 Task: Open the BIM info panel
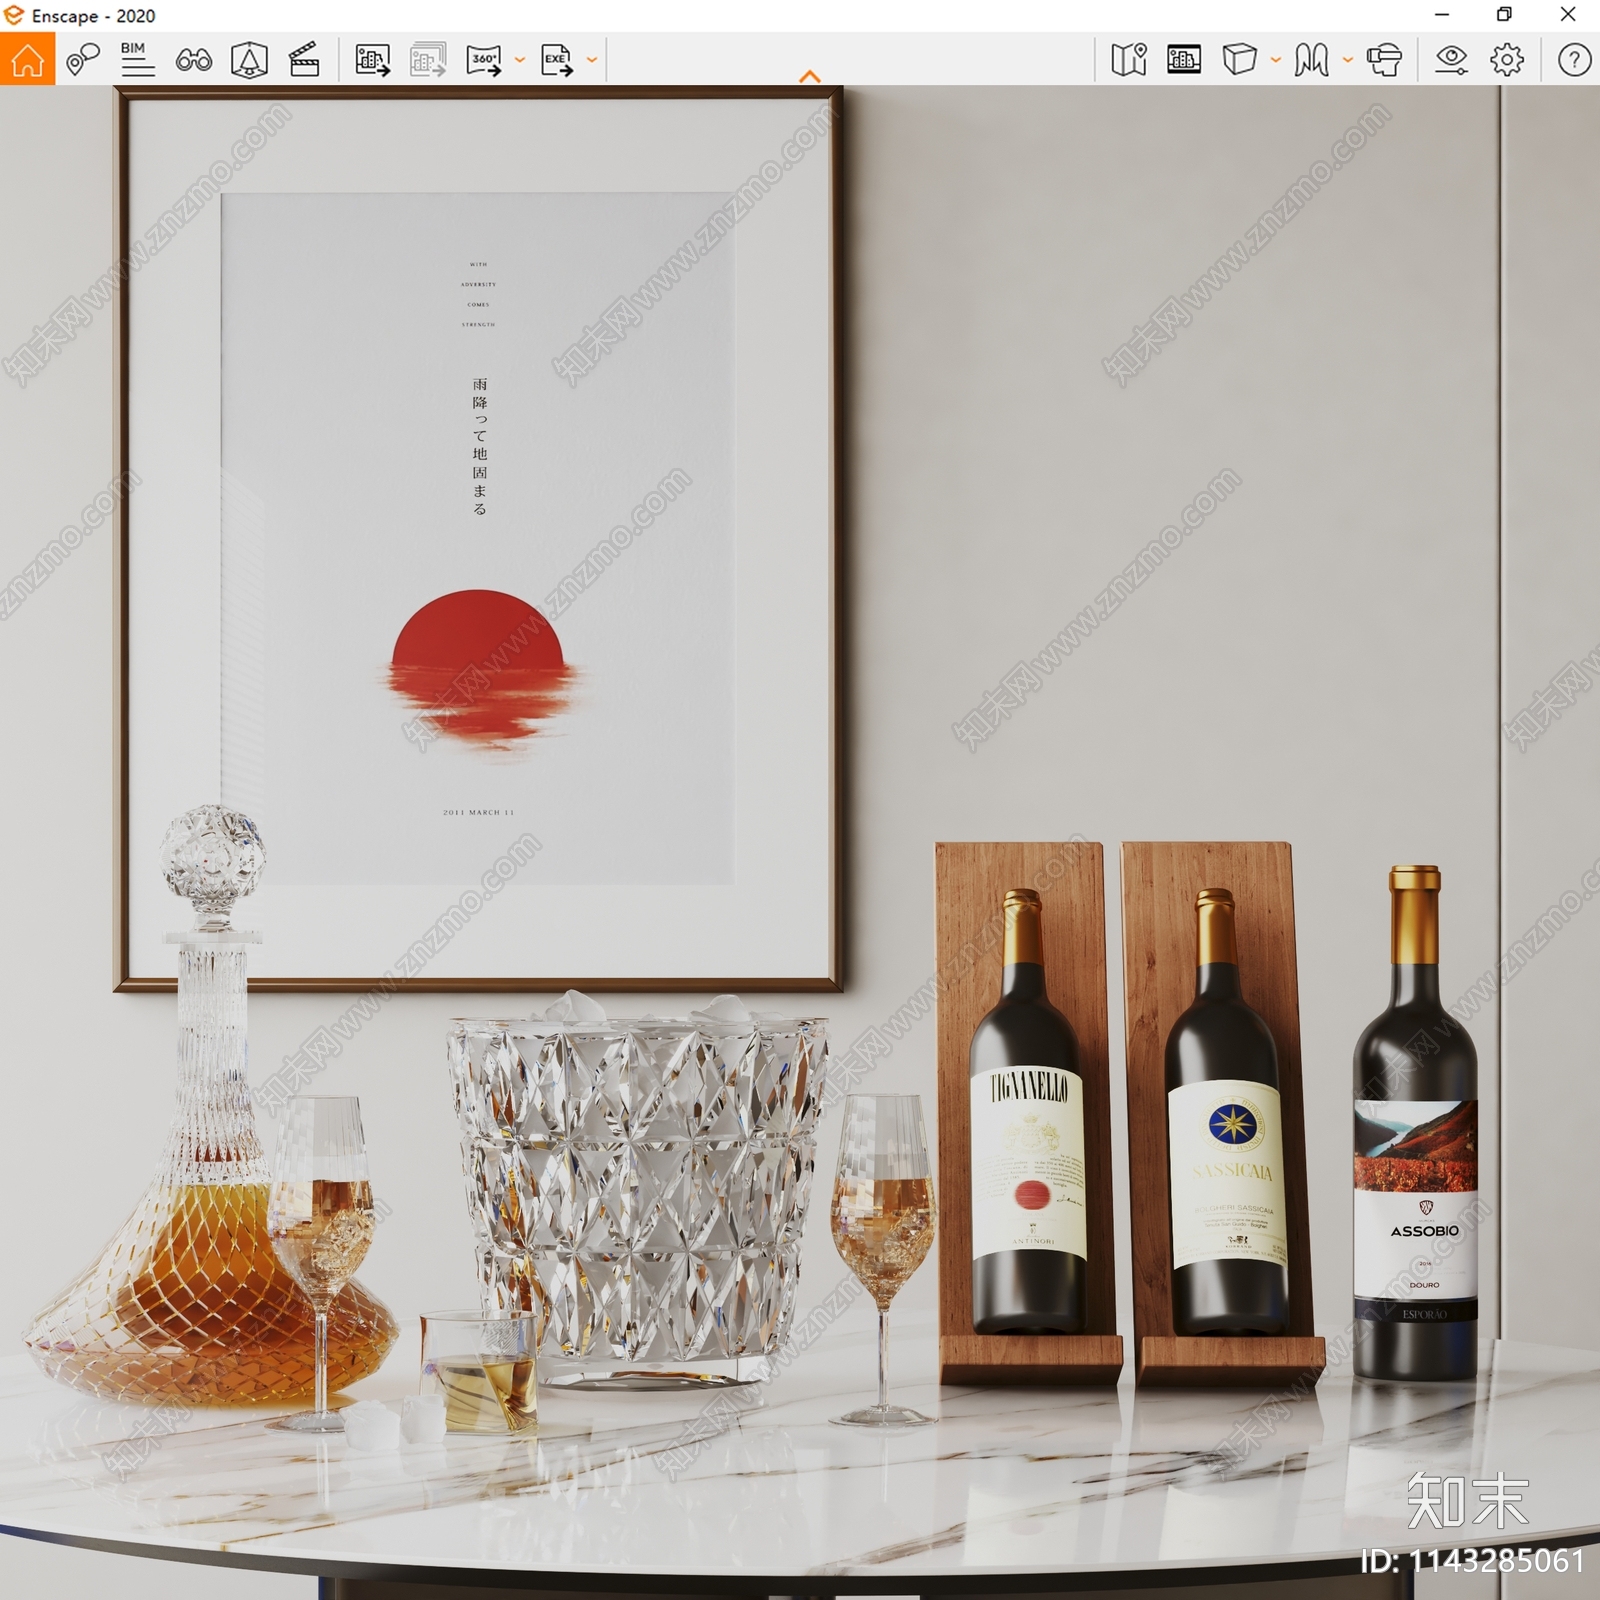[x=138, y=60]
